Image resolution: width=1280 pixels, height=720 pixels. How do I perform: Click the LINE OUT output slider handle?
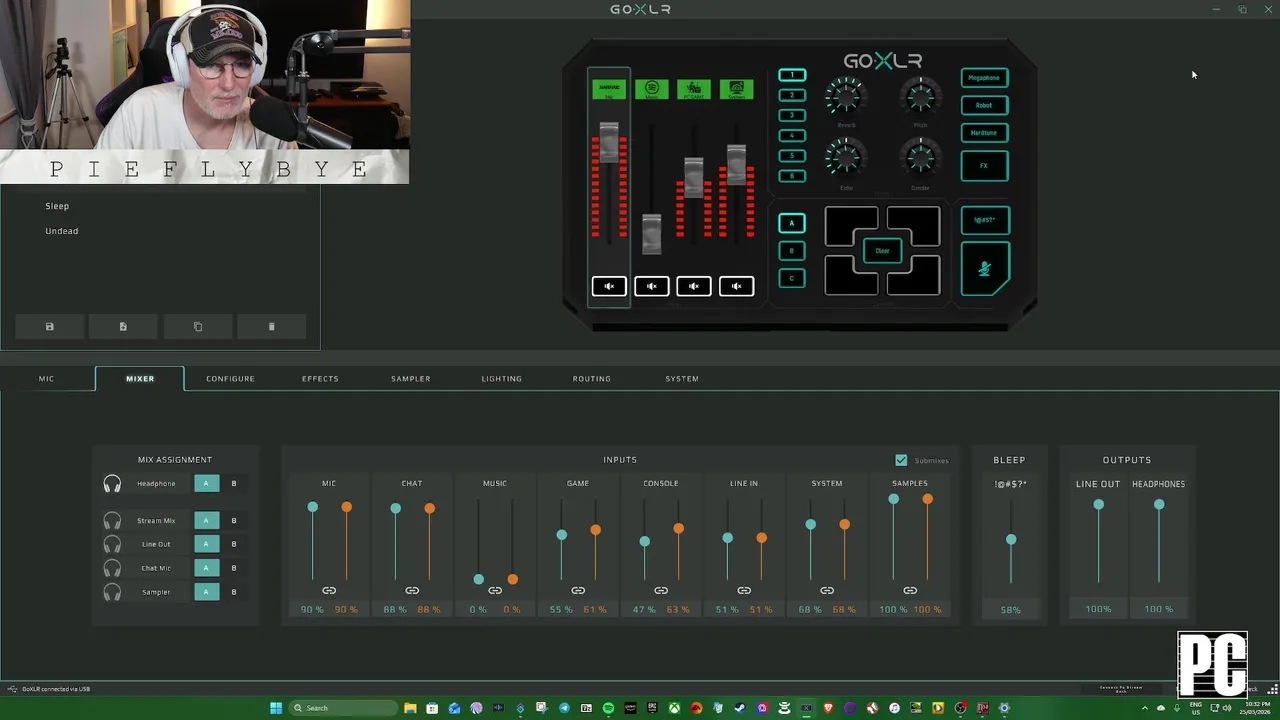tap(1098, 505)
